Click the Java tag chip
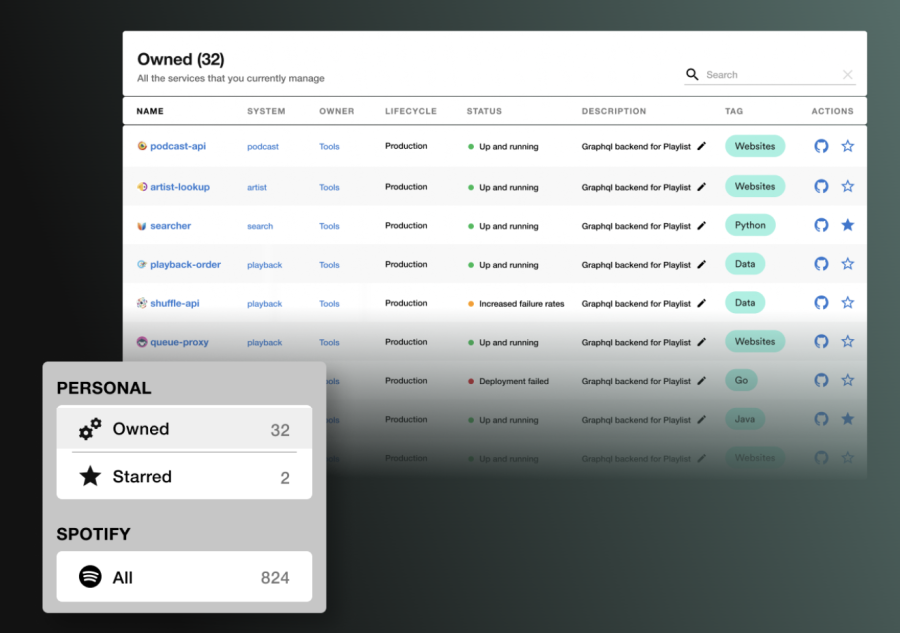900x633 pixels. coord(744,419)
